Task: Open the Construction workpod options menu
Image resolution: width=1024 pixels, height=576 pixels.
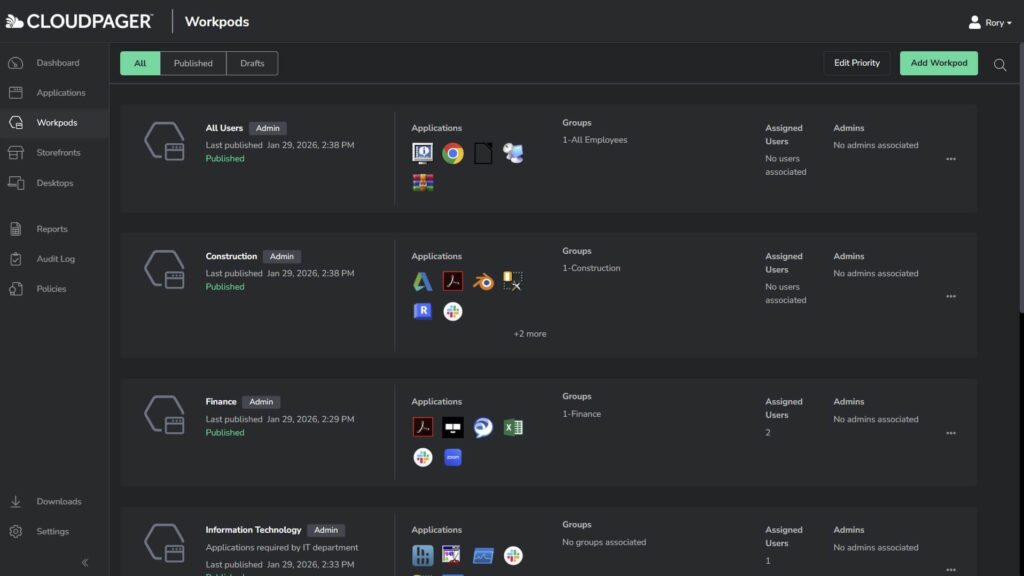Action: [x=951, y=296]
